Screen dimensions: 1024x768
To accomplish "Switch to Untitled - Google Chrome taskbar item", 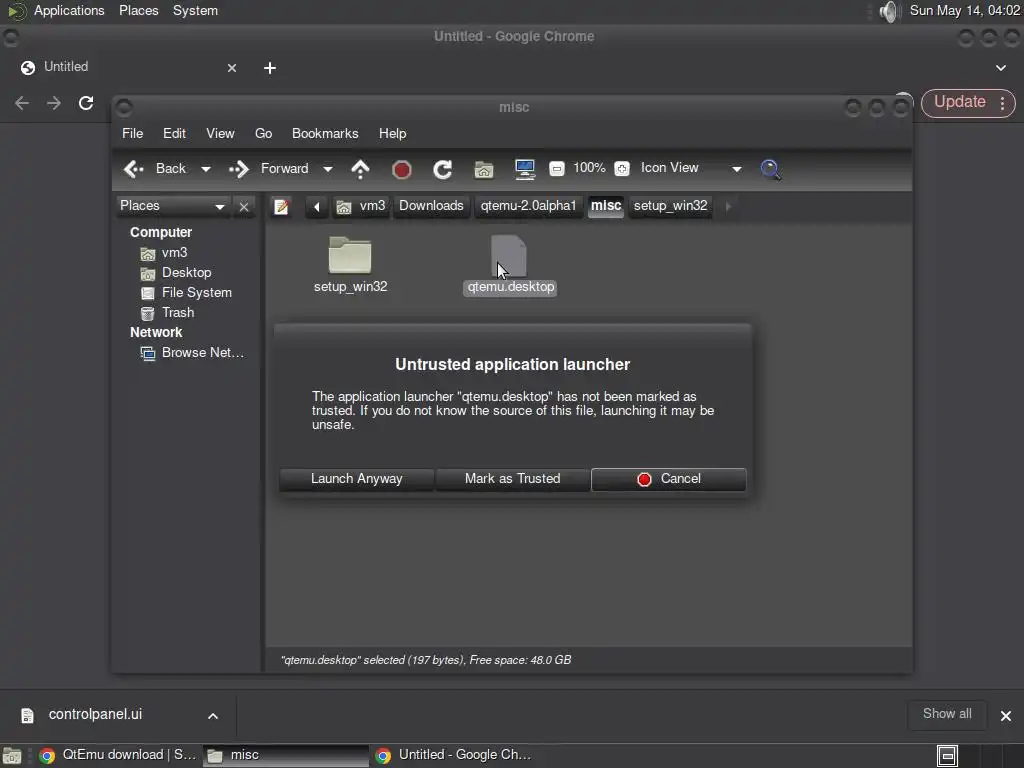I will [x=453, y=755].
